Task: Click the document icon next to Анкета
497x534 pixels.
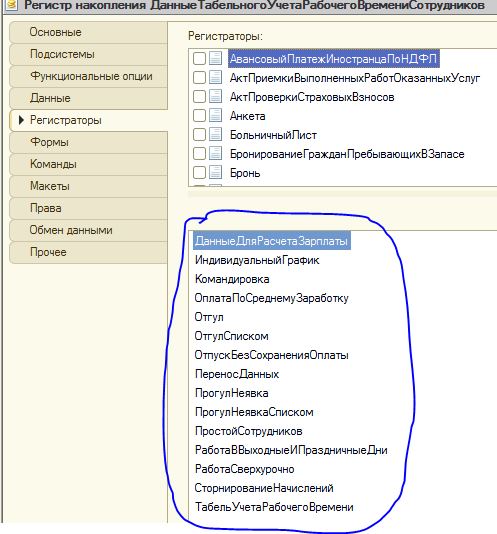Action: pyautogui.click(x=215, y=115)
